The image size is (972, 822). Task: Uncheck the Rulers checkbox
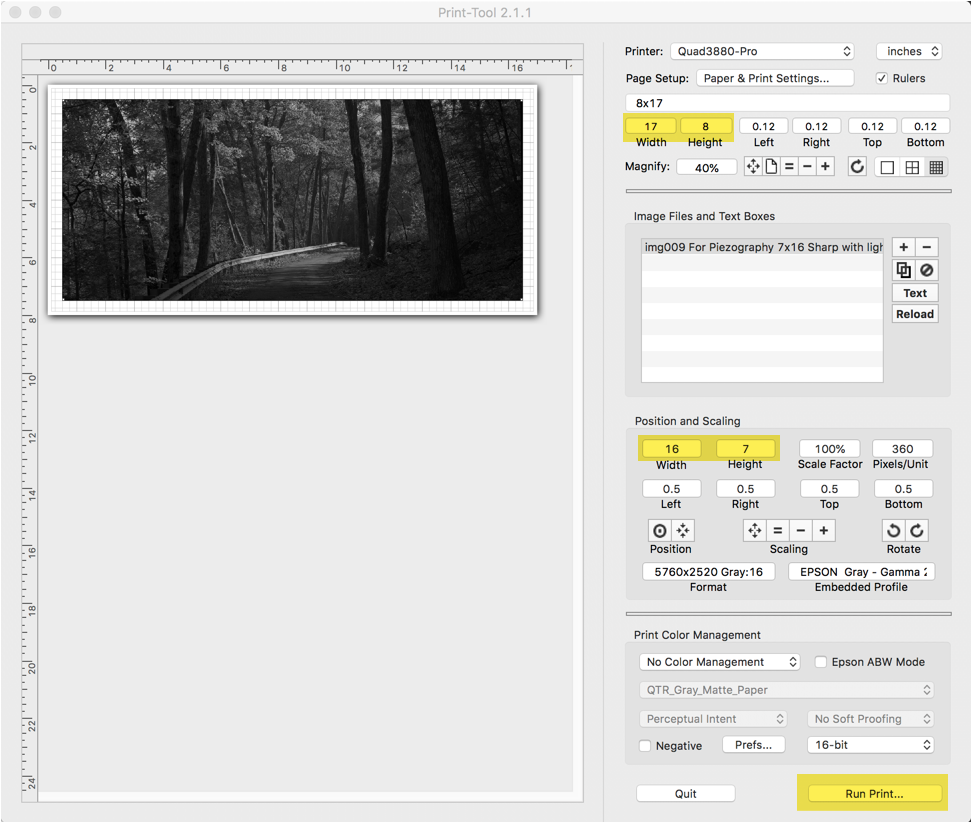(882, 78)
